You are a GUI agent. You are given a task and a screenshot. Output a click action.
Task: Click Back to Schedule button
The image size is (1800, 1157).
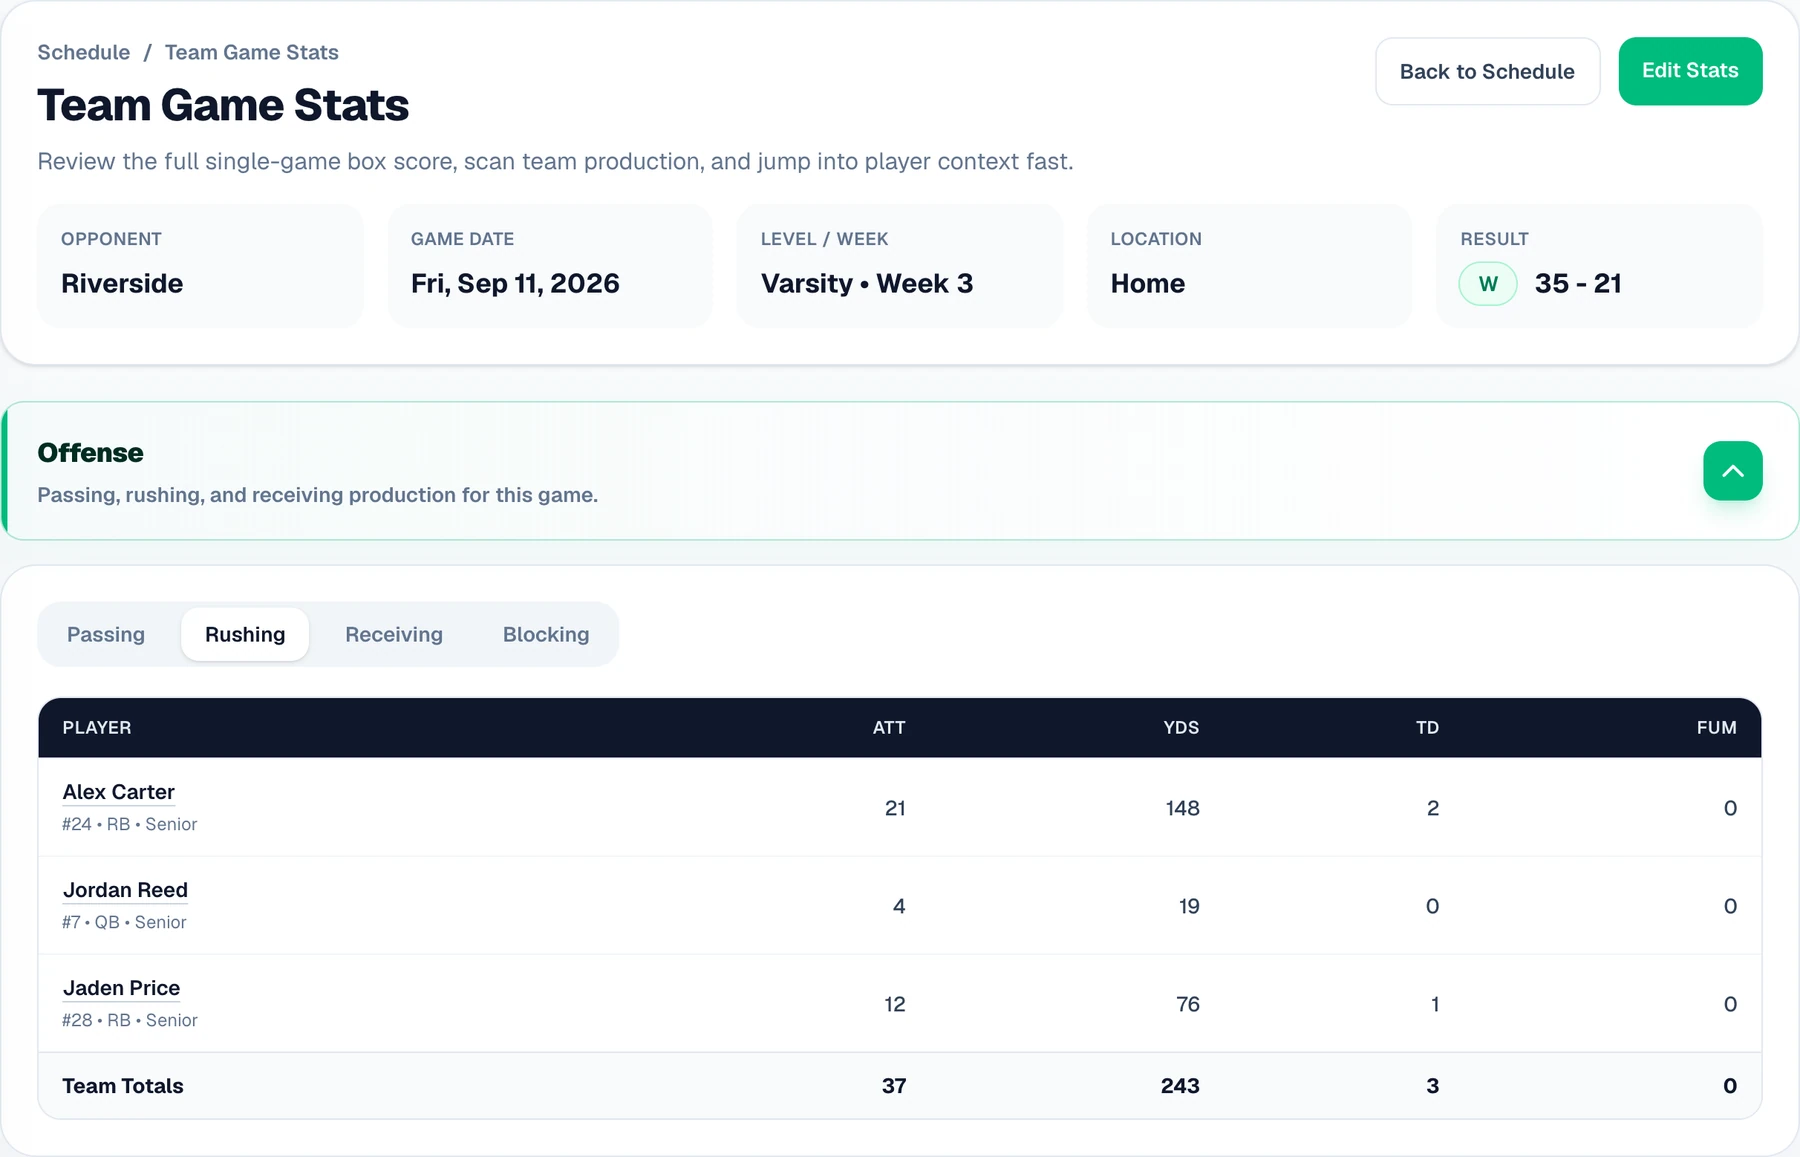pos(1487,71)
